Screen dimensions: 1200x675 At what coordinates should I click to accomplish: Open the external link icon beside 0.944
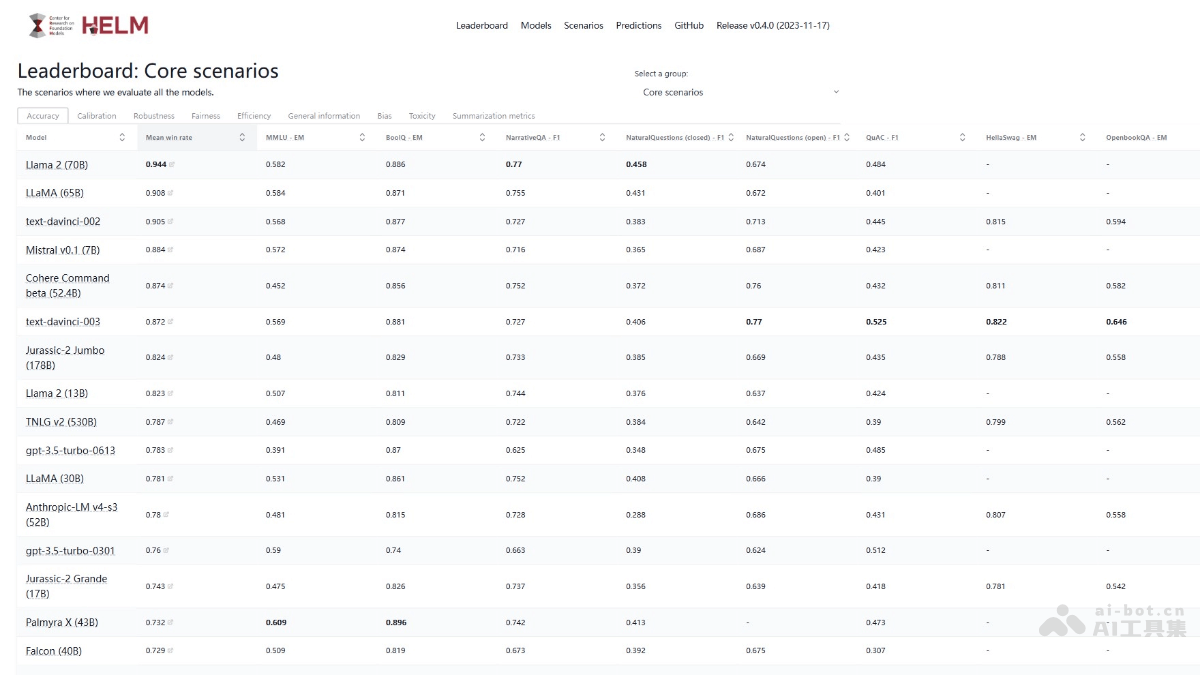(172, 164)
